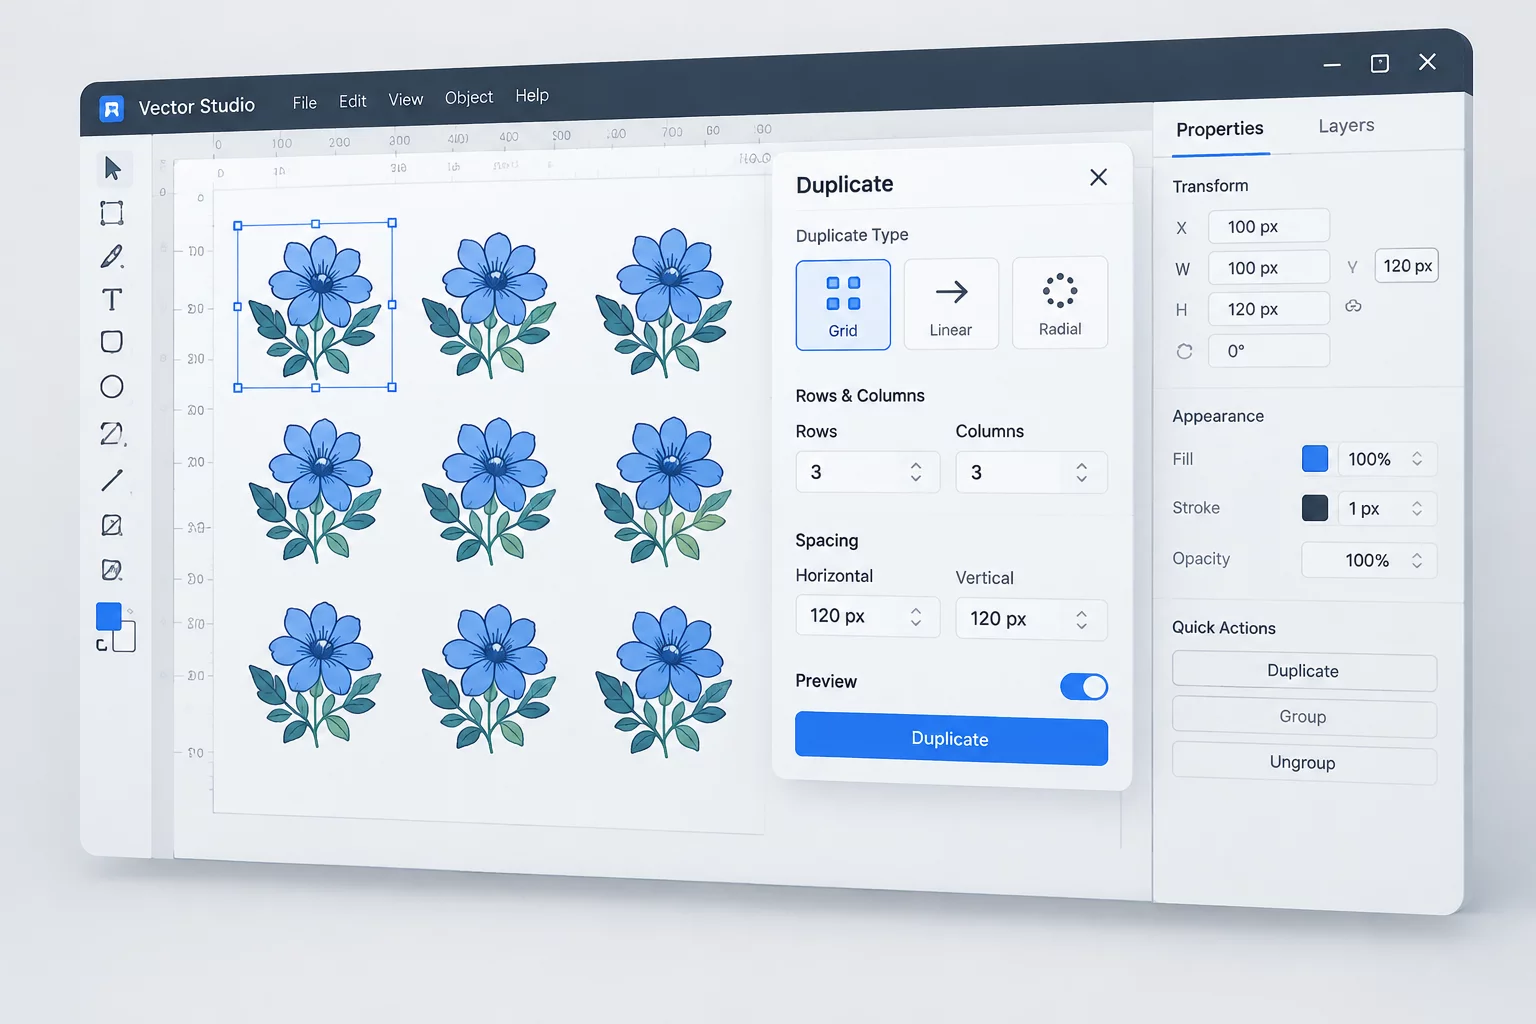Image resolution: width=1536 pixels, height=1024 pixels.
Task: Open the Edit menu
Action: click(353, 101)
